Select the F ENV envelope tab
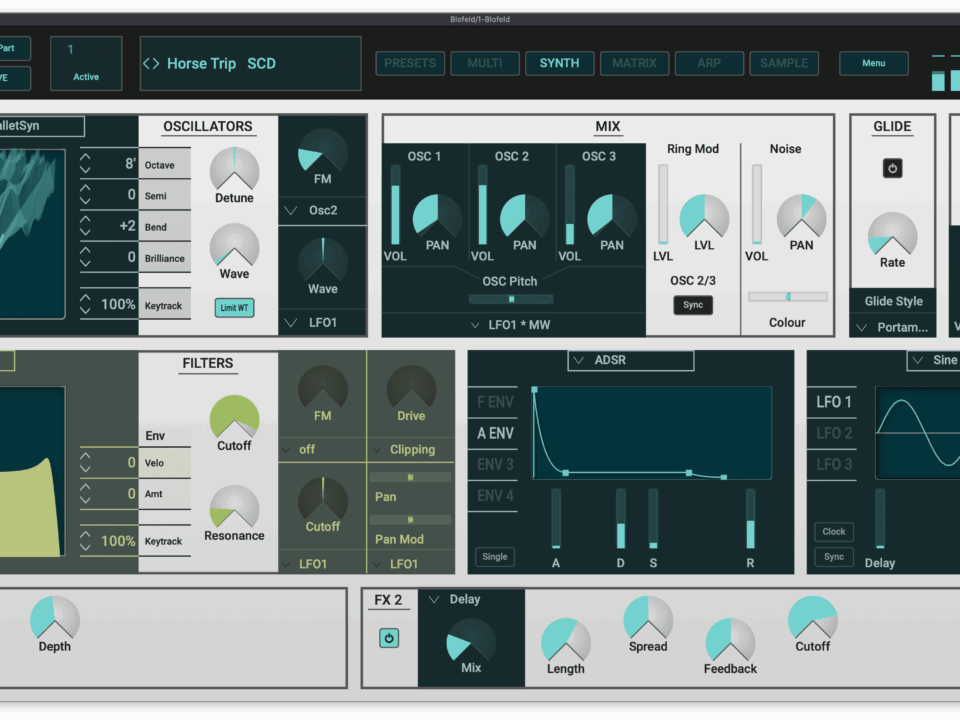960x720 pixels. pos(494,402)
